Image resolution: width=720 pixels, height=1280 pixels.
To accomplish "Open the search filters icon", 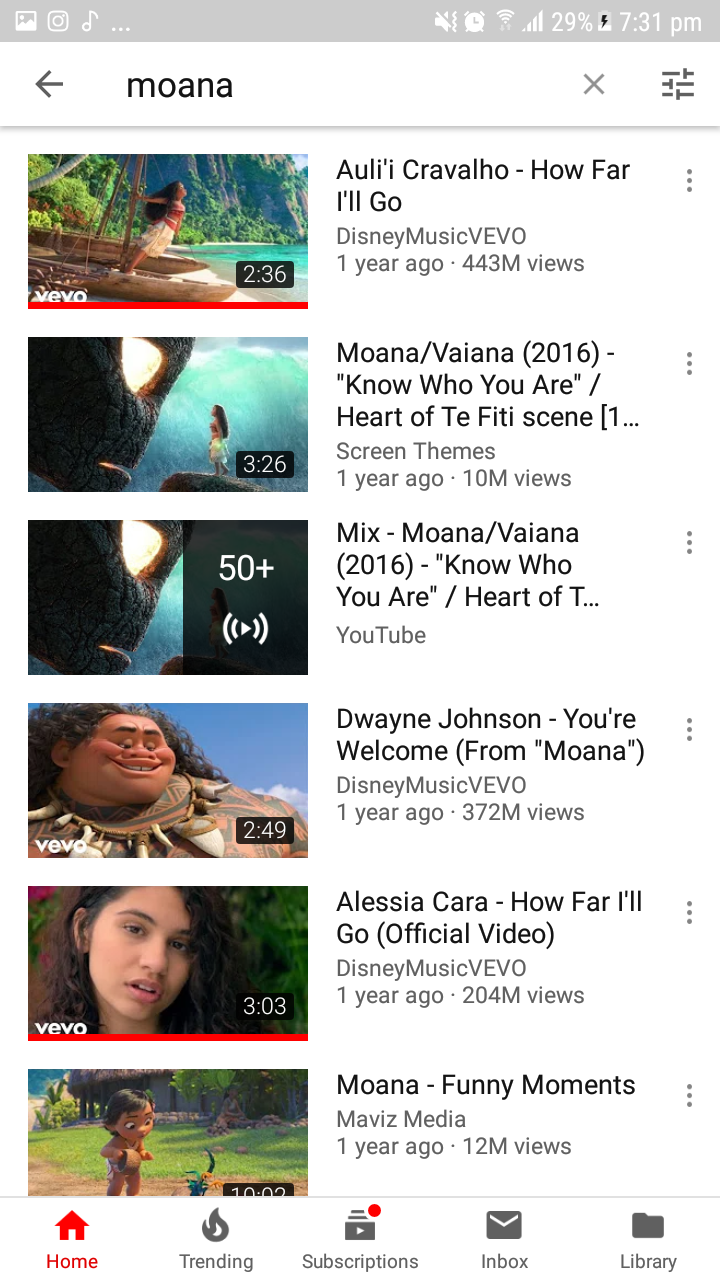I will tap(678, 85).
